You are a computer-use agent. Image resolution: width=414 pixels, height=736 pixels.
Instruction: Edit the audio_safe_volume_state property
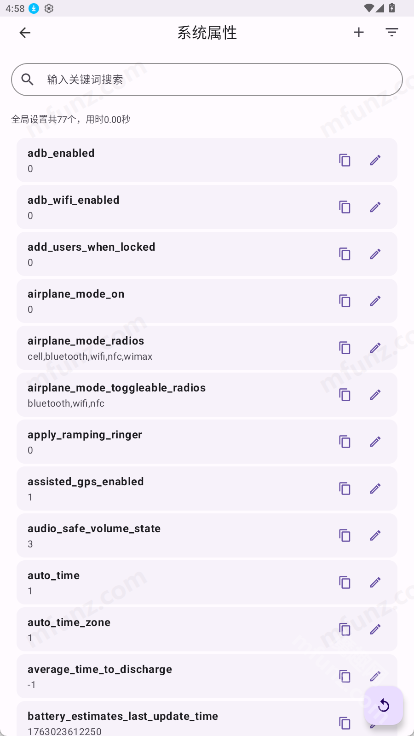click(x=375, y=536)
